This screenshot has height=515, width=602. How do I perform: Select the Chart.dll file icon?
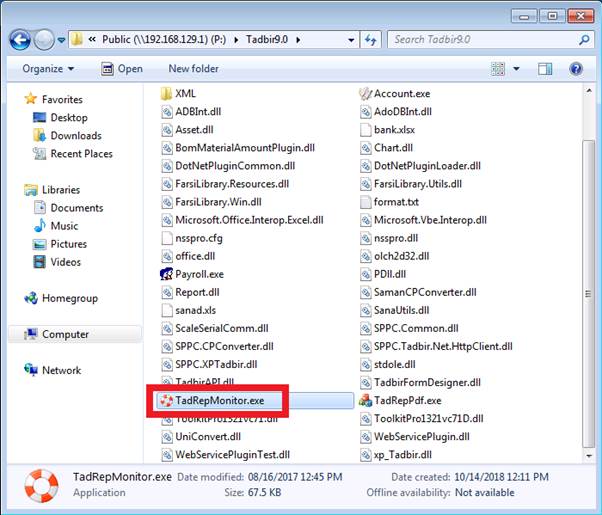coord(365,148)
